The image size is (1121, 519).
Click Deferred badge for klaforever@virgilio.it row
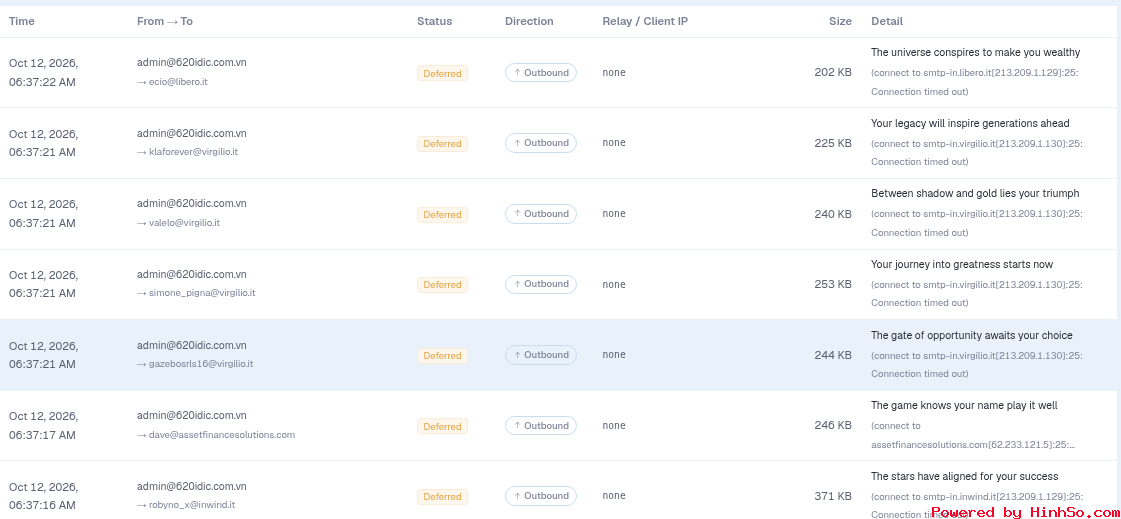click(x=443, y=144)
